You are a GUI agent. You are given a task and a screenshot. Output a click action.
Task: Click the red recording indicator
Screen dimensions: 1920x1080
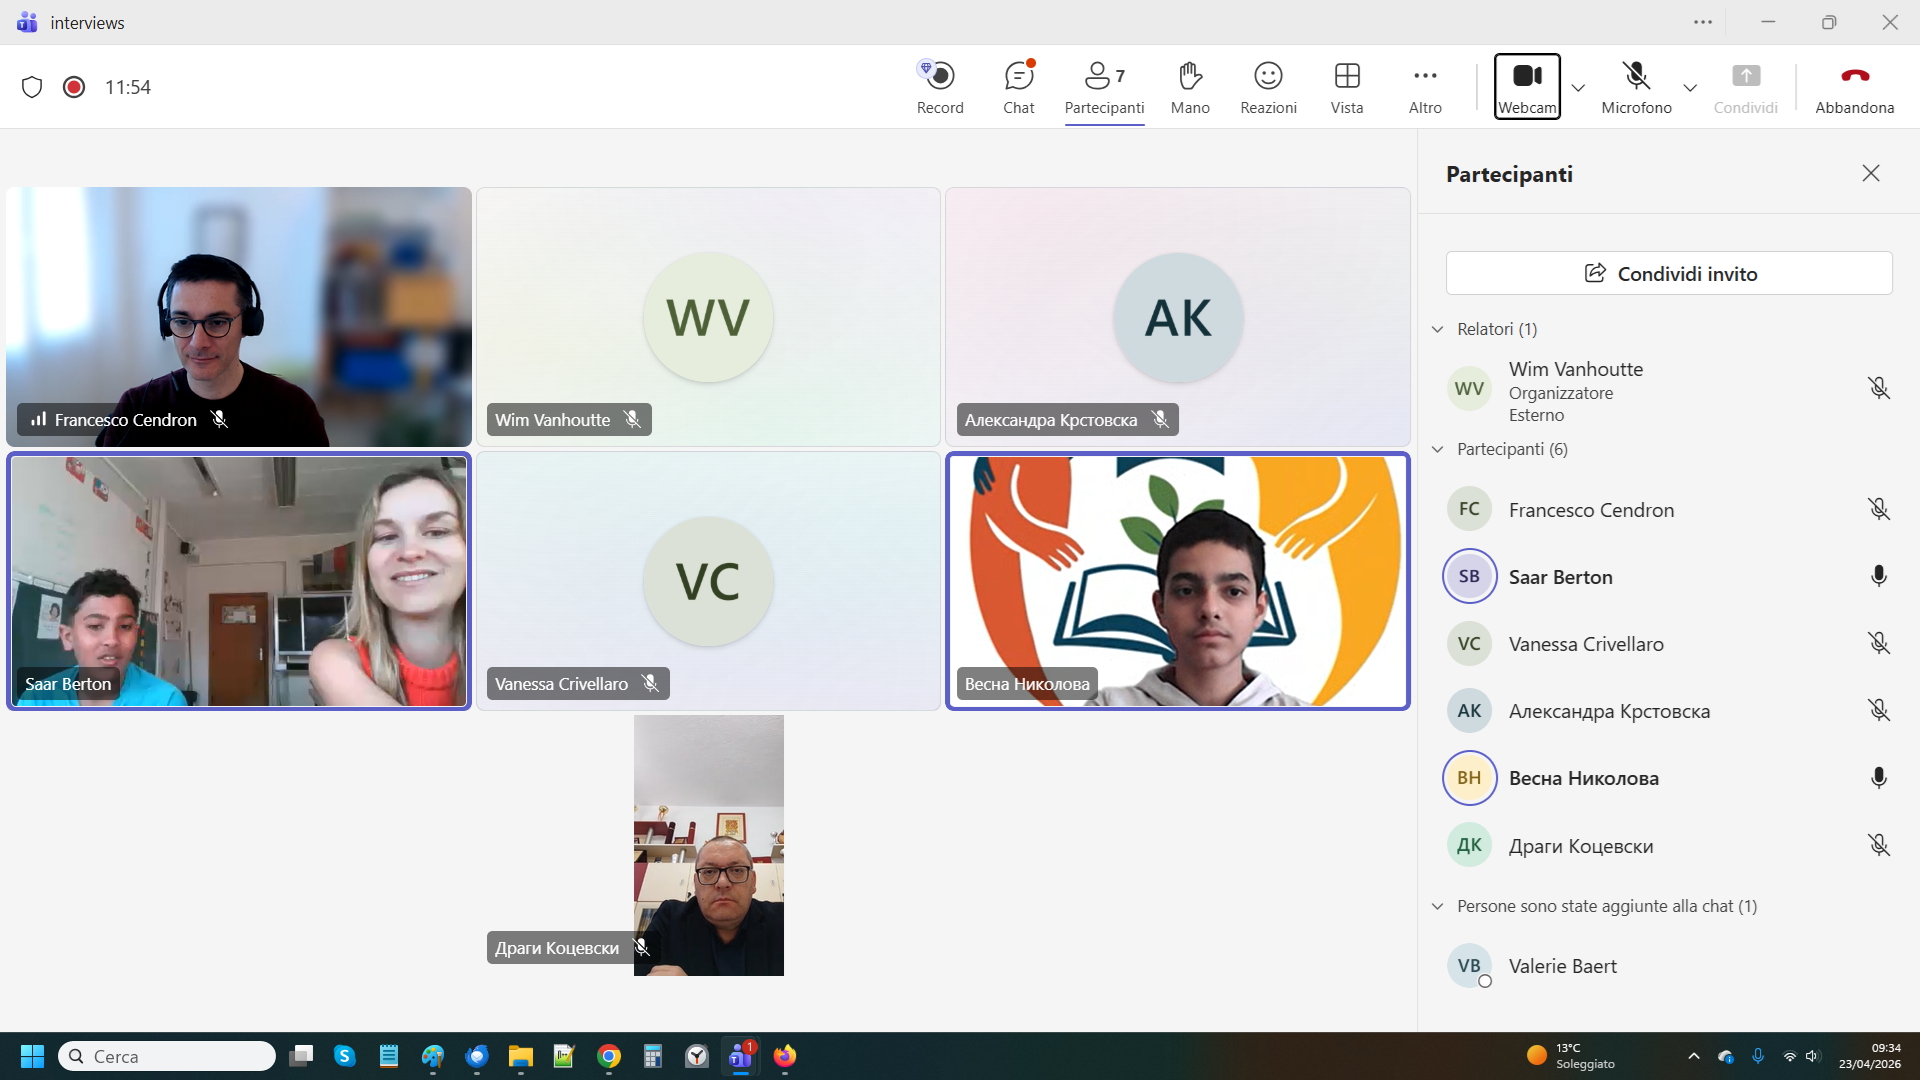point(74,87)
